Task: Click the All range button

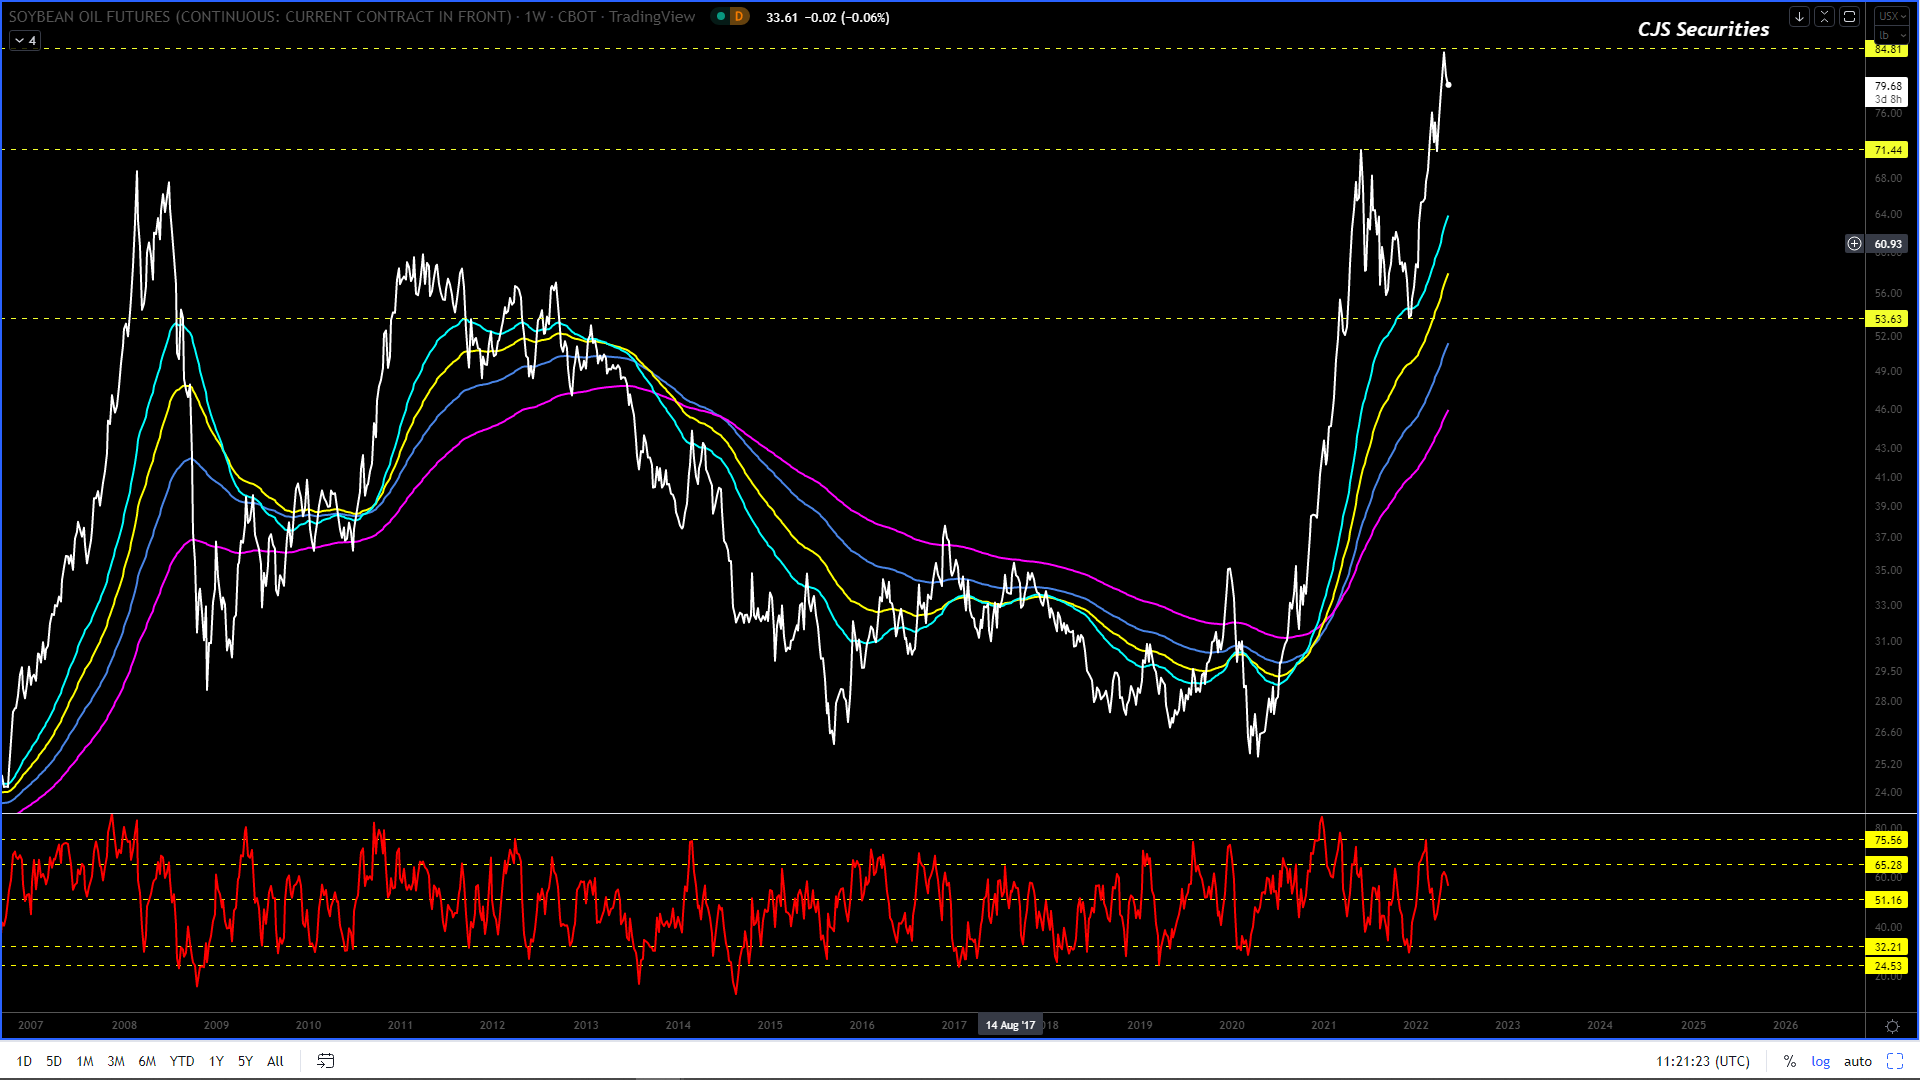Action: pyautogui.click(x=275, y=1061)
